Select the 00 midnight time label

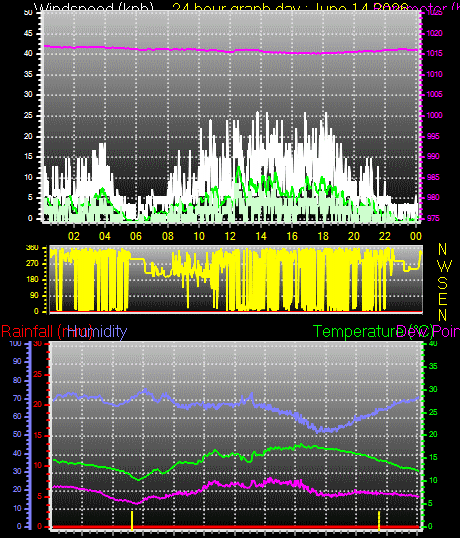pyautogui.click(x=416, y=236)
